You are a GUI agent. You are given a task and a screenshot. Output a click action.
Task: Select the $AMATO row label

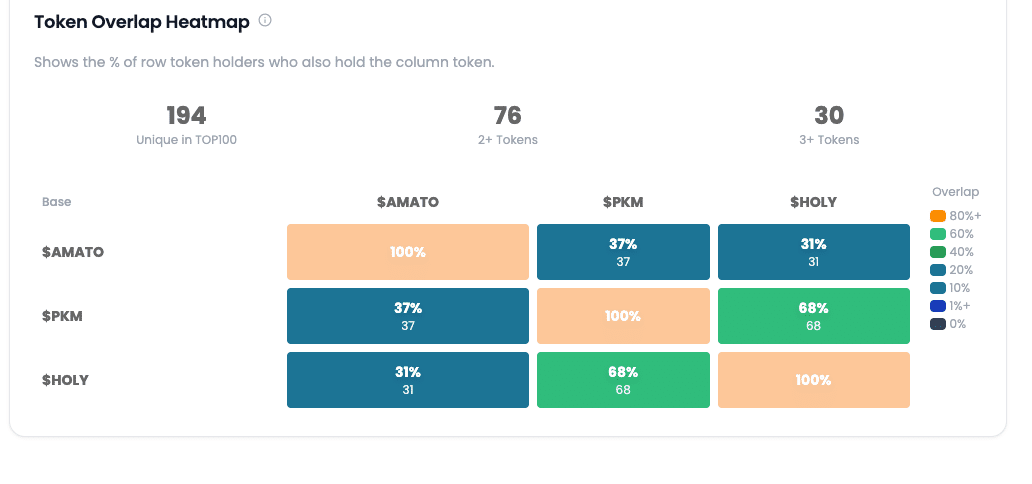[73, 252]
